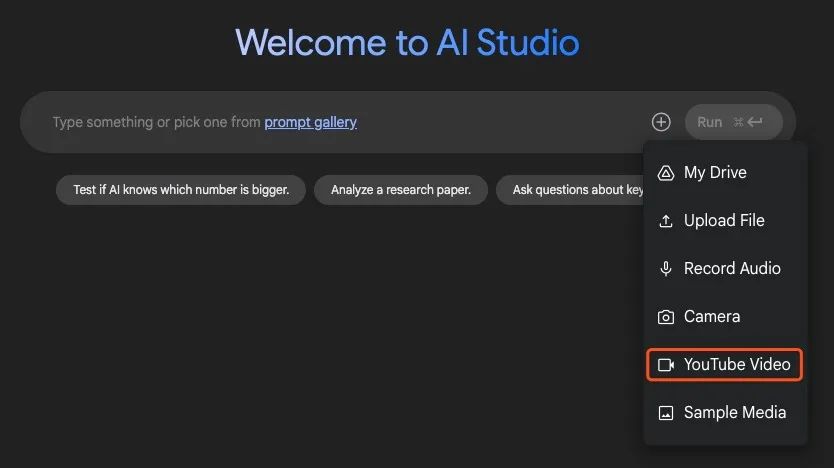The height and width of the screenshot is (468, 834).
Task: Click the picture icon for Sample Media
Action: click(665, 413)
